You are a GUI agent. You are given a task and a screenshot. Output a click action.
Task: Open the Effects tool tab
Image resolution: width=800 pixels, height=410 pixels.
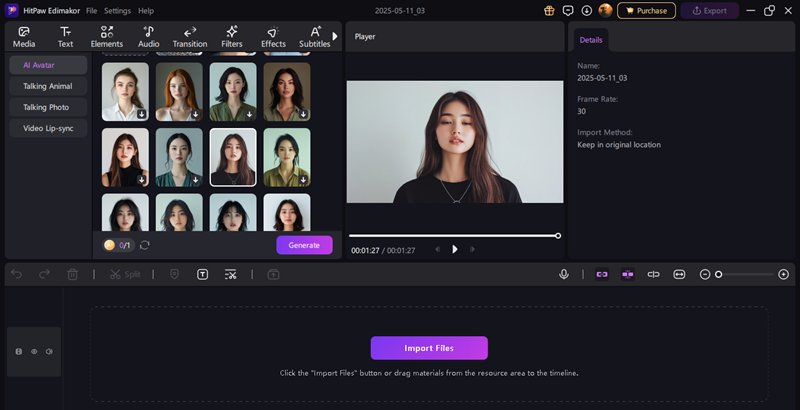click(273, 37)
